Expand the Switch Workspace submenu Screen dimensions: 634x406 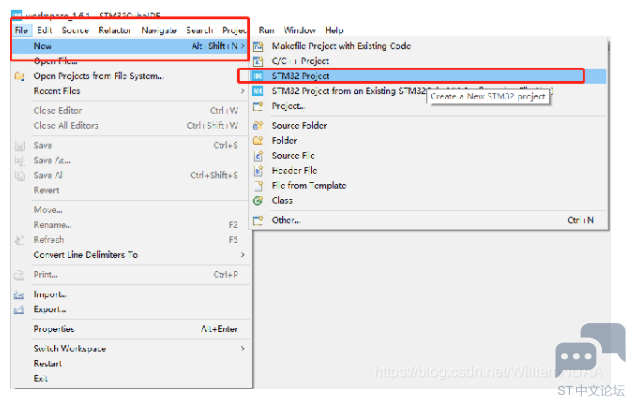pyautogui.click(x=242, y=349)
